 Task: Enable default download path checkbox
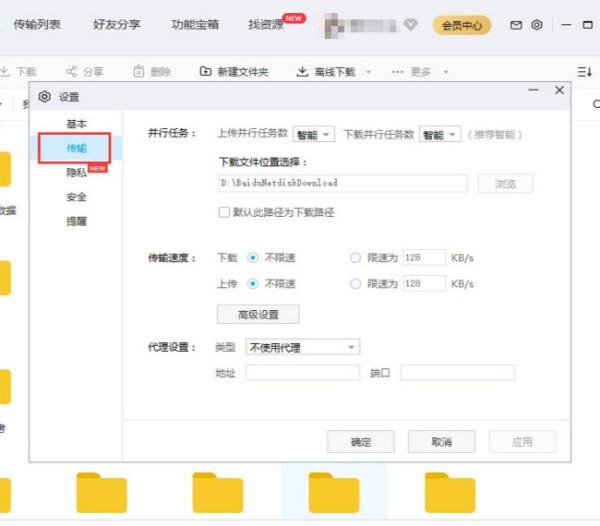224,212
